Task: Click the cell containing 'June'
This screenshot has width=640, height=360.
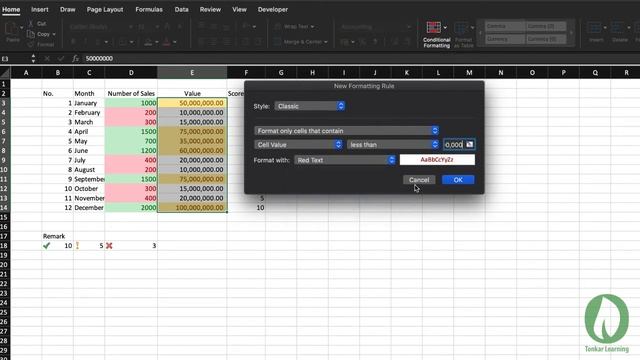Action: (x=89, y=151)
